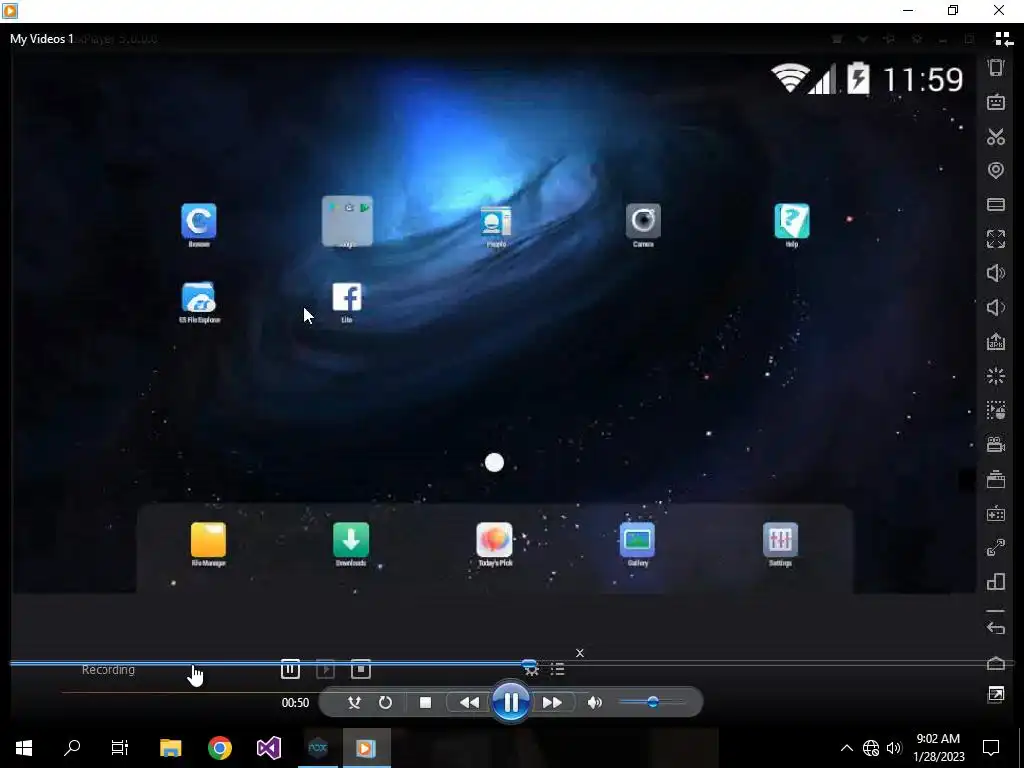Image resolution: width=1024 pixels, height=768 pixels.
Task: Click the gamepad controller icon in the sidebar
Action: 995,513
